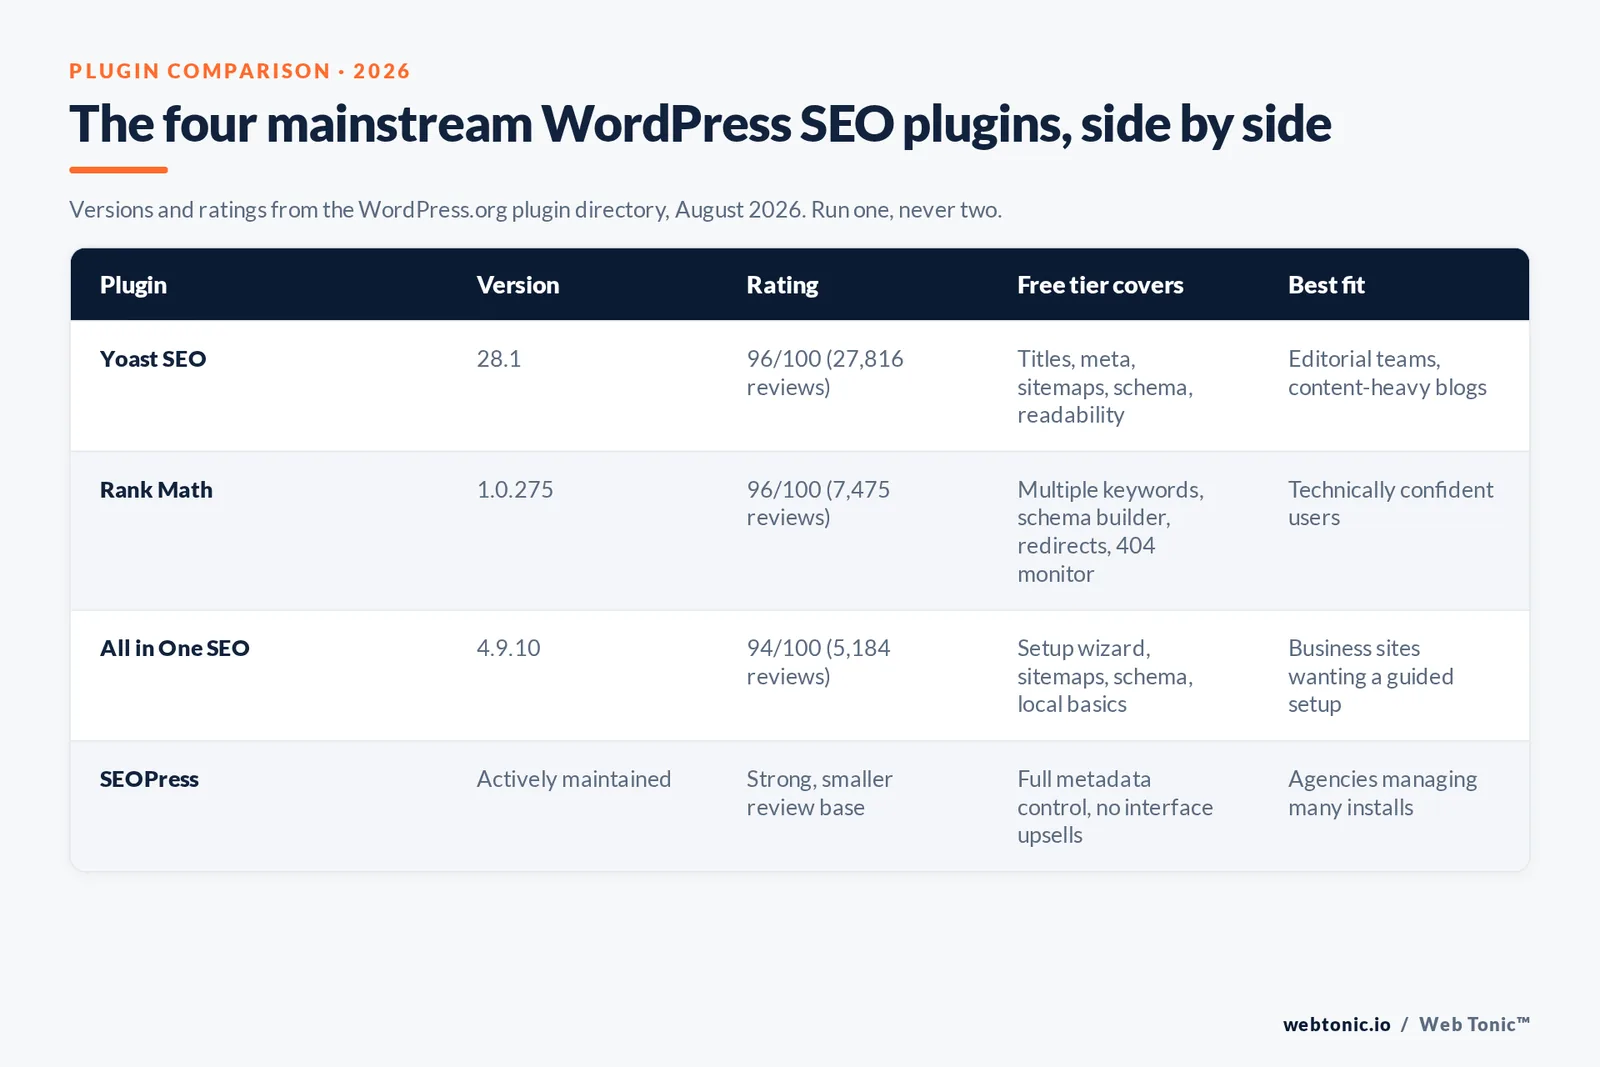Click 'Titles, meta, sitemaps, schema, readability' cell
The height and width of the screenshot is (1067, 1600).
click(1105, 387)
